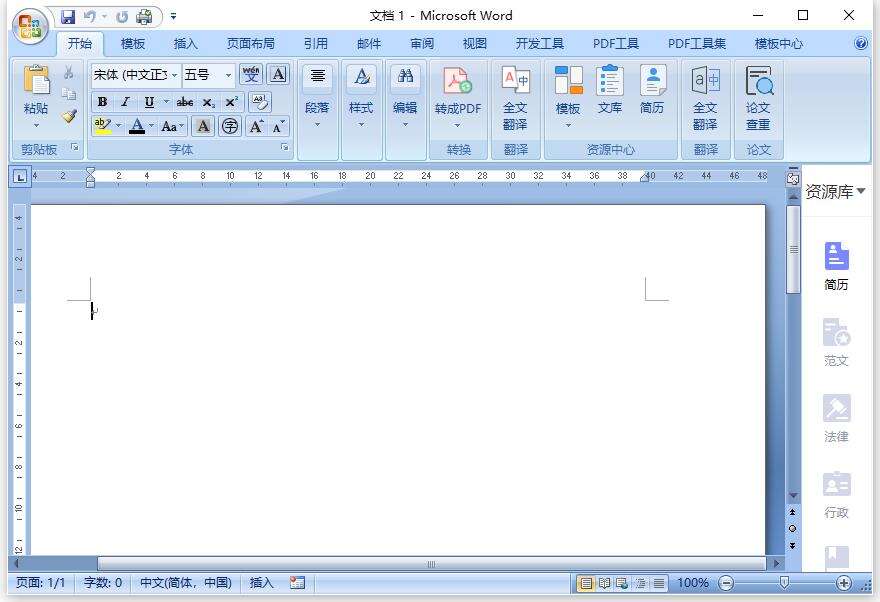The image size is (880, 602).
Task: Select 行政 in the 资源库 sidebar
Action: coord(836,495)
